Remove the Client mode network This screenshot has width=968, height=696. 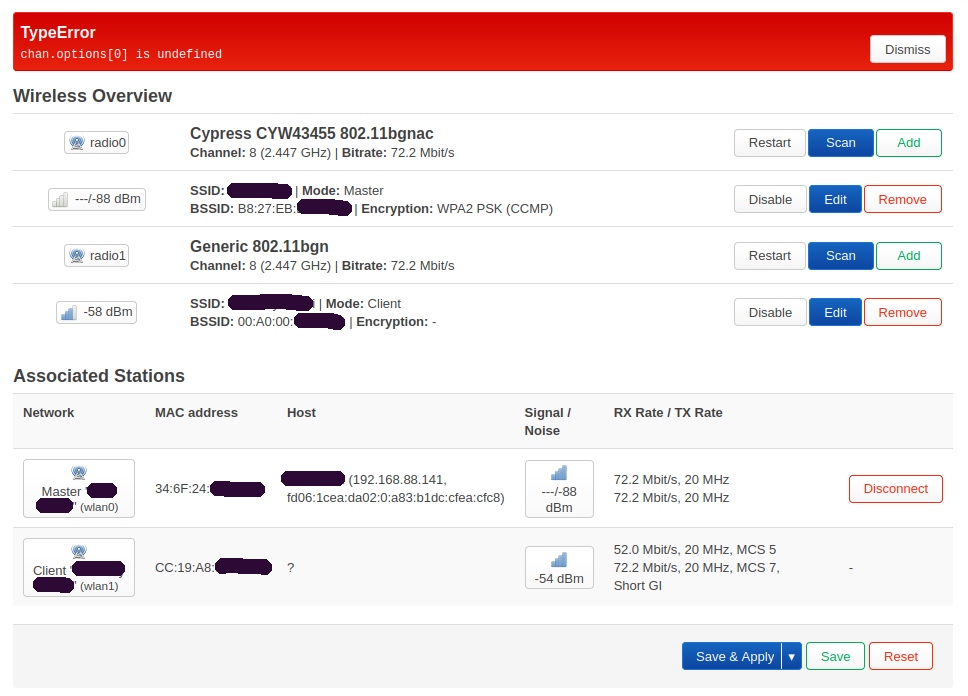point(902,312)
